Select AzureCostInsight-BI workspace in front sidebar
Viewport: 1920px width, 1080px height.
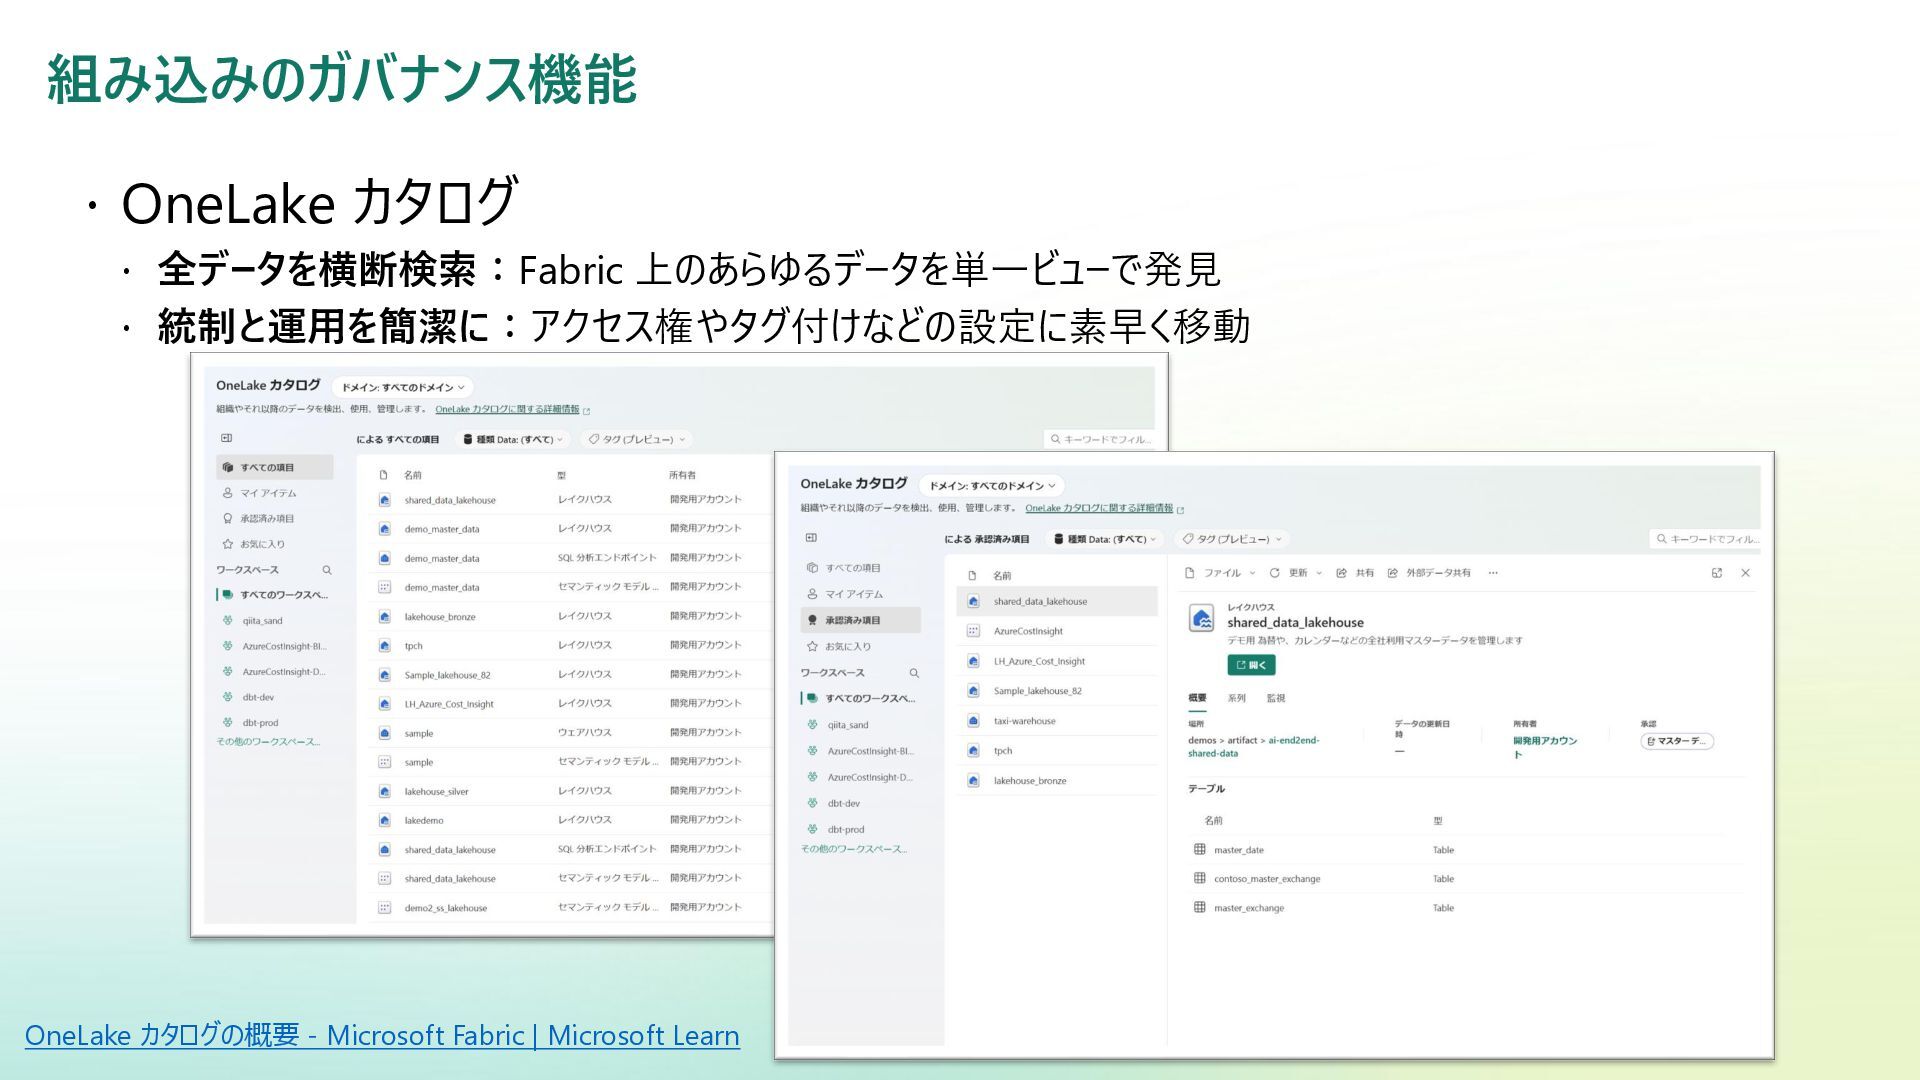[x=861, y=751]
